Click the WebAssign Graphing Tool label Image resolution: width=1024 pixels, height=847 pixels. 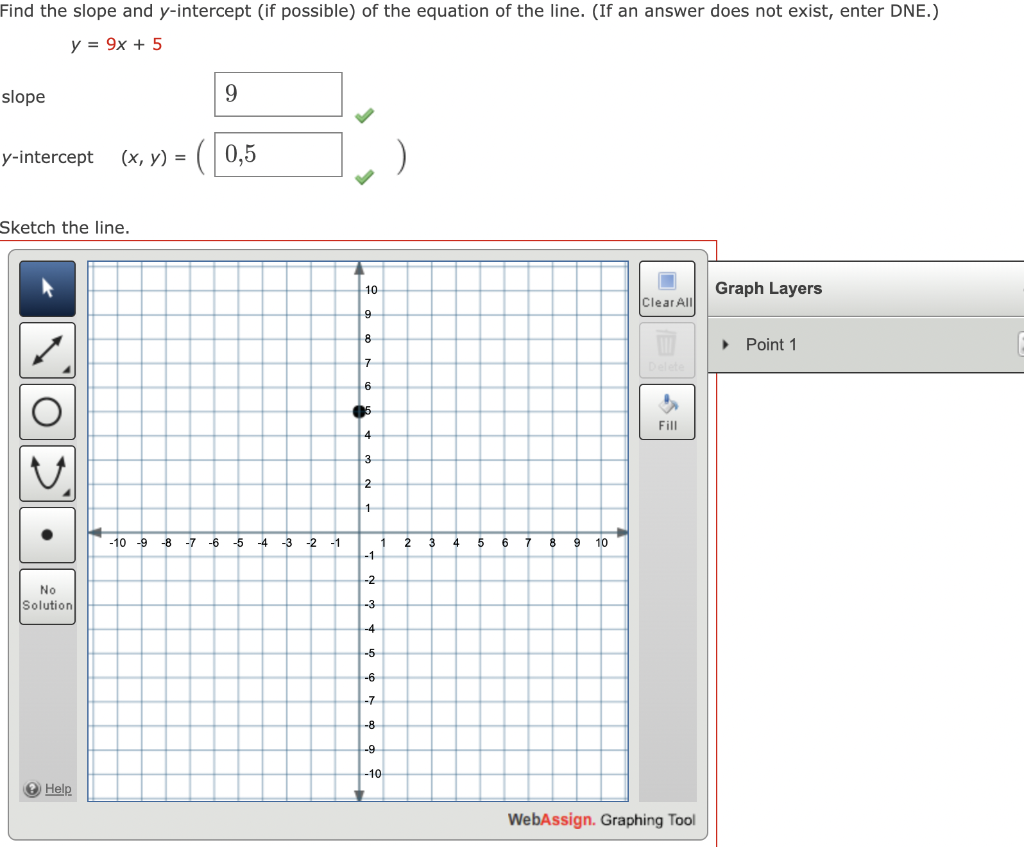coord(601,819)
